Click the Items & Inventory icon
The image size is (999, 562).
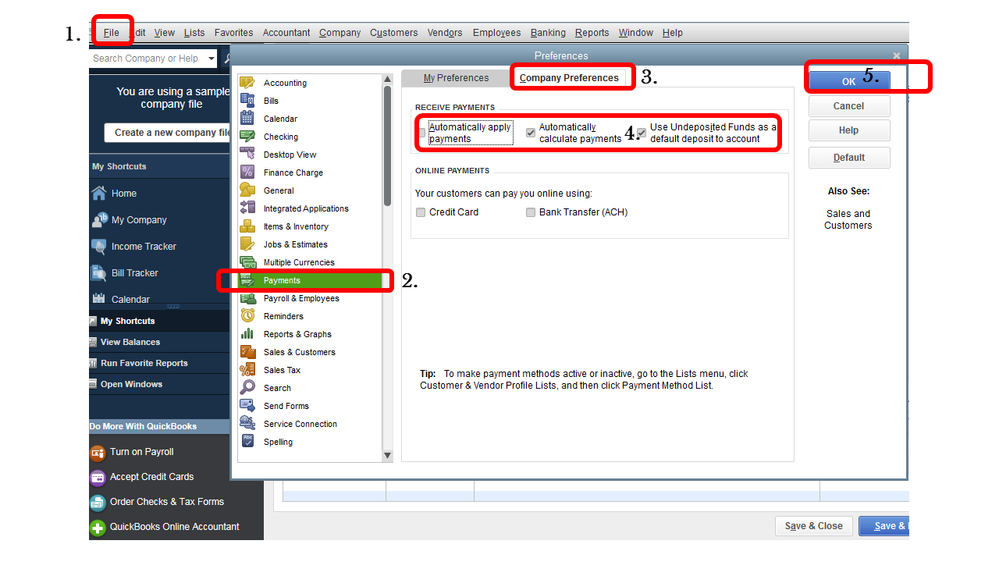tap(247, 226)
